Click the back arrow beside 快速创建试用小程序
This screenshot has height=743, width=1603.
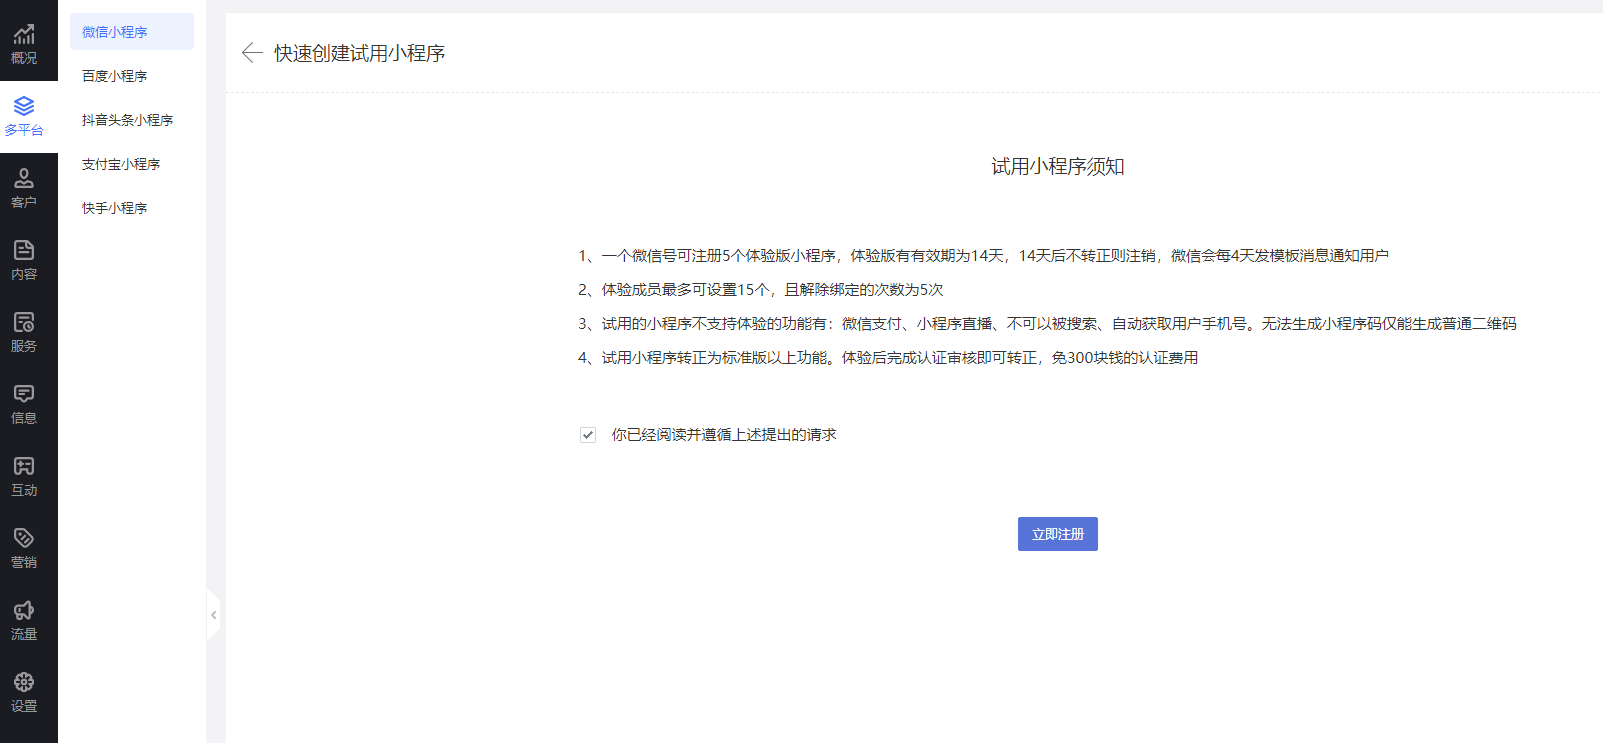point(252,53)
